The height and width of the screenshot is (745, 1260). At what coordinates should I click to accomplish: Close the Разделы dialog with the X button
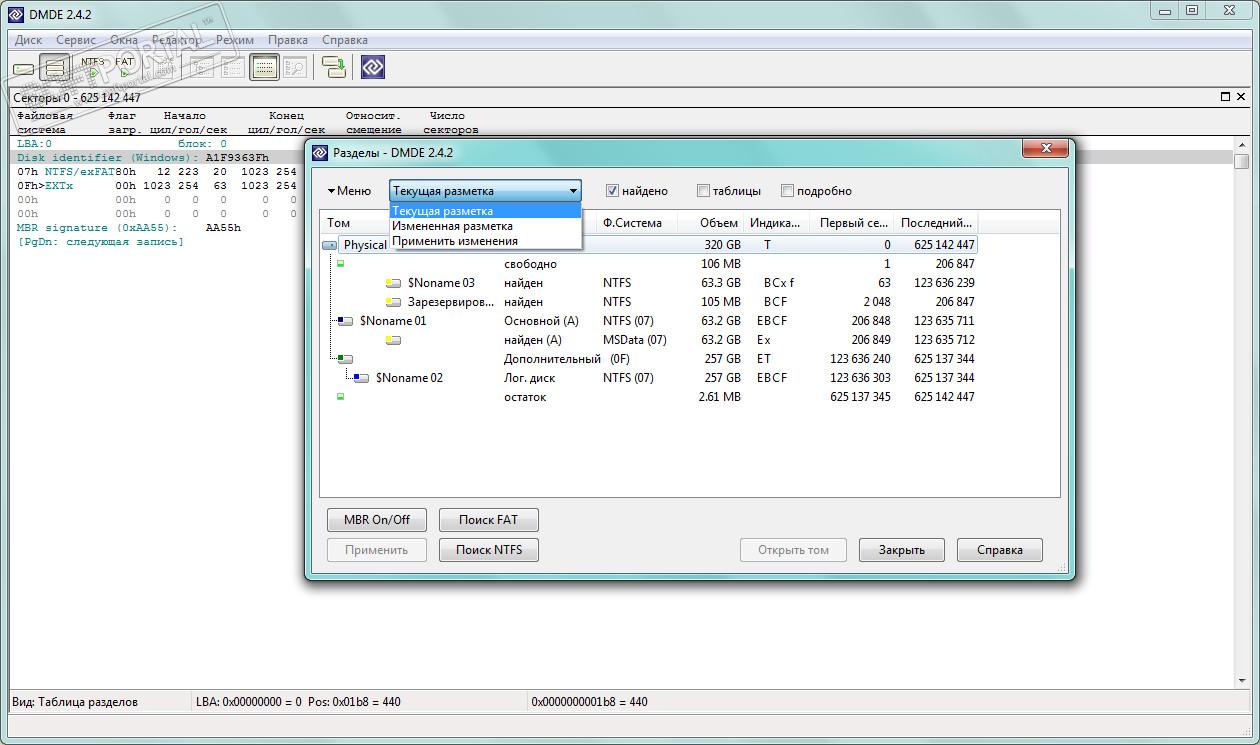point(1046,149)
